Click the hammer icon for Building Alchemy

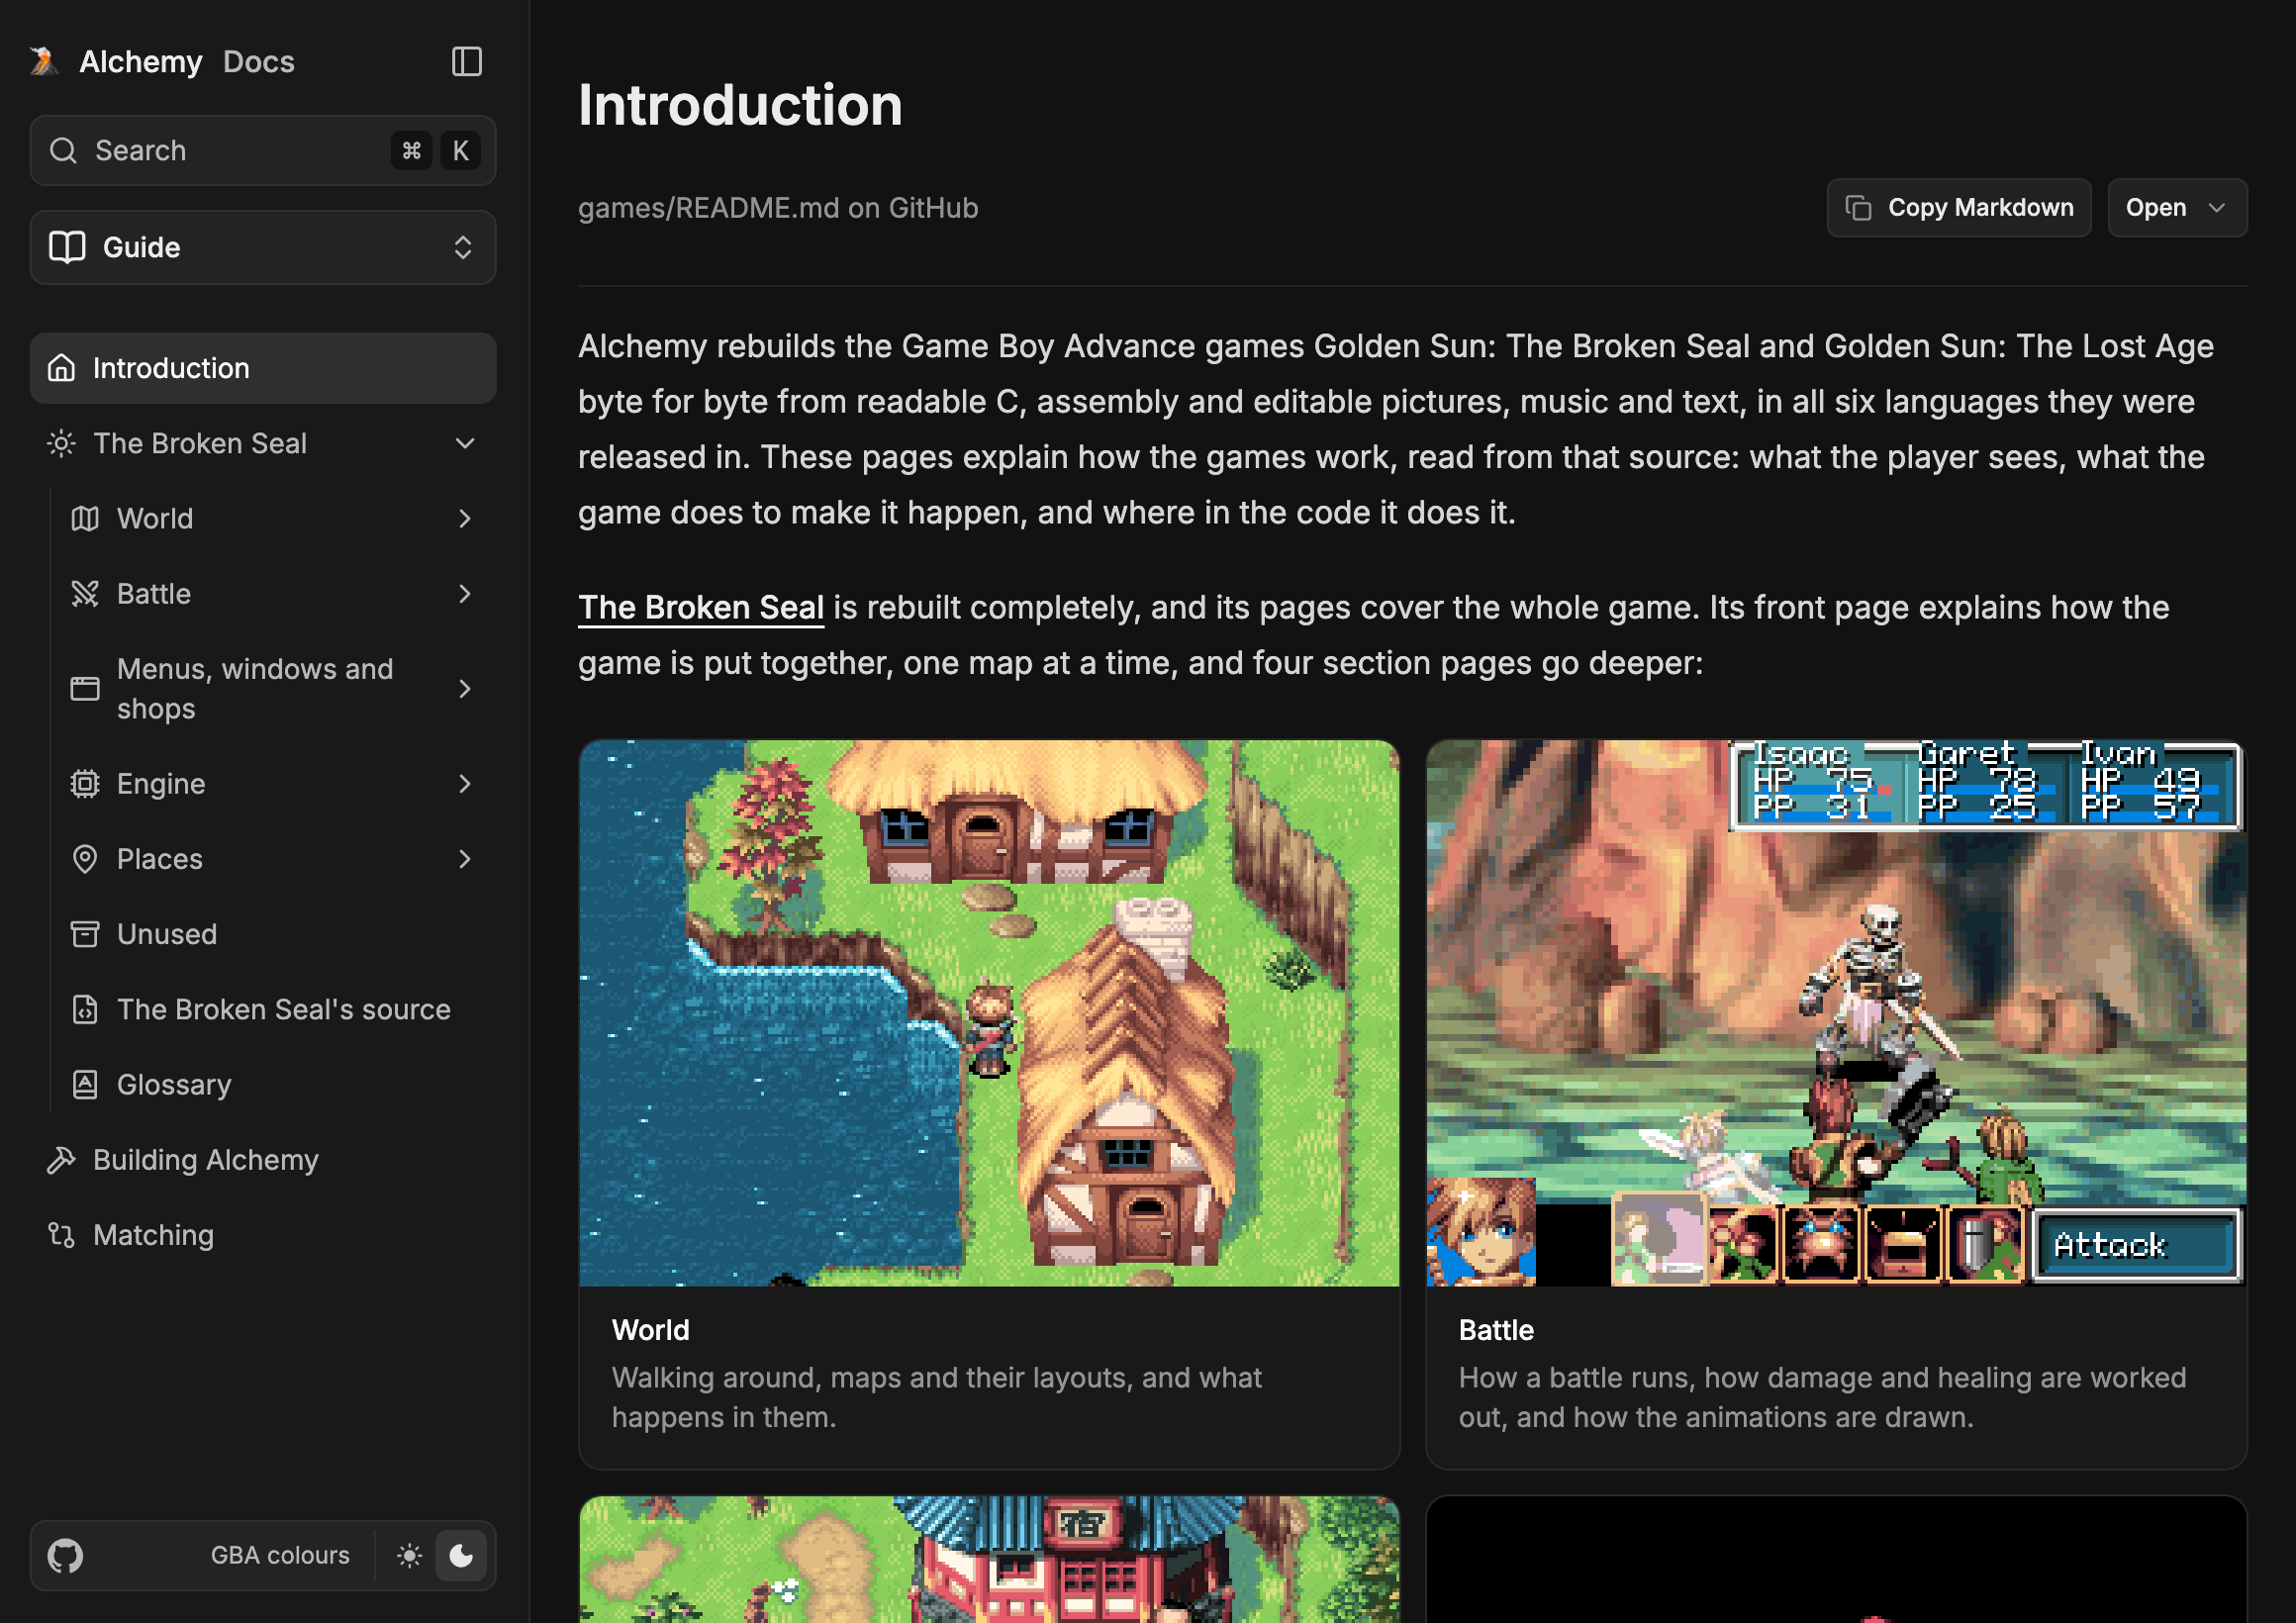61,1160
